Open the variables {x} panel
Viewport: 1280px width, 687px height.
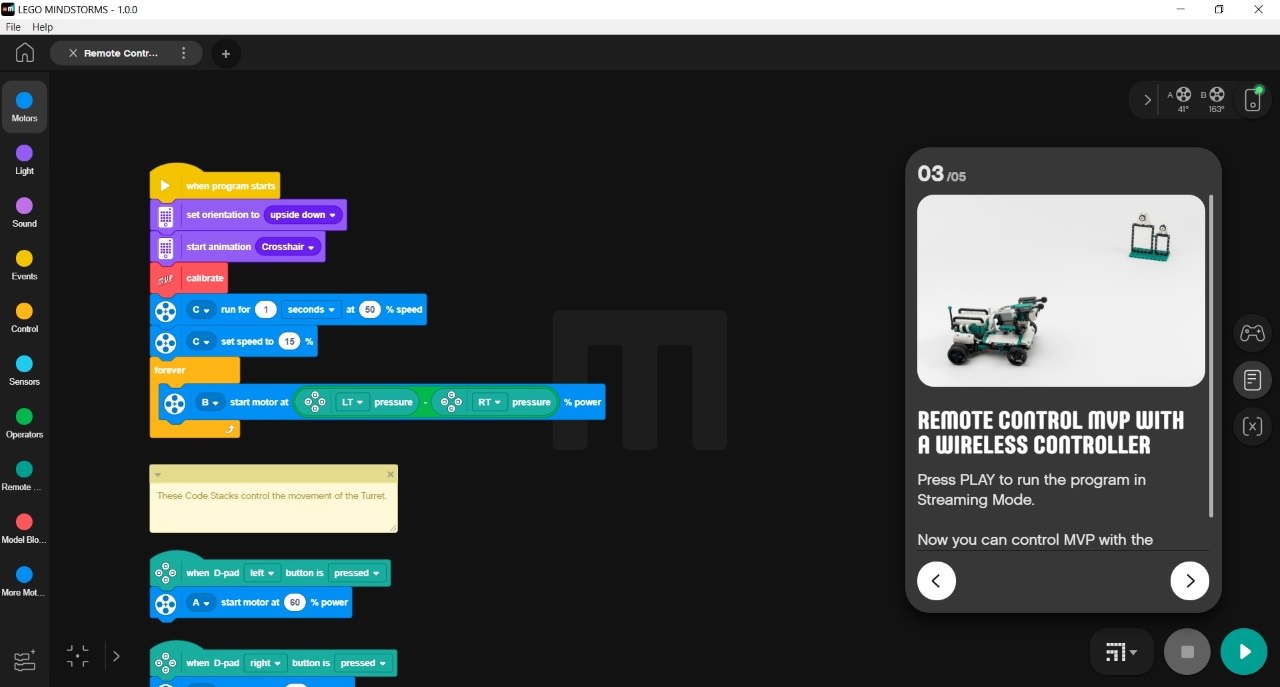[1252, 427]
